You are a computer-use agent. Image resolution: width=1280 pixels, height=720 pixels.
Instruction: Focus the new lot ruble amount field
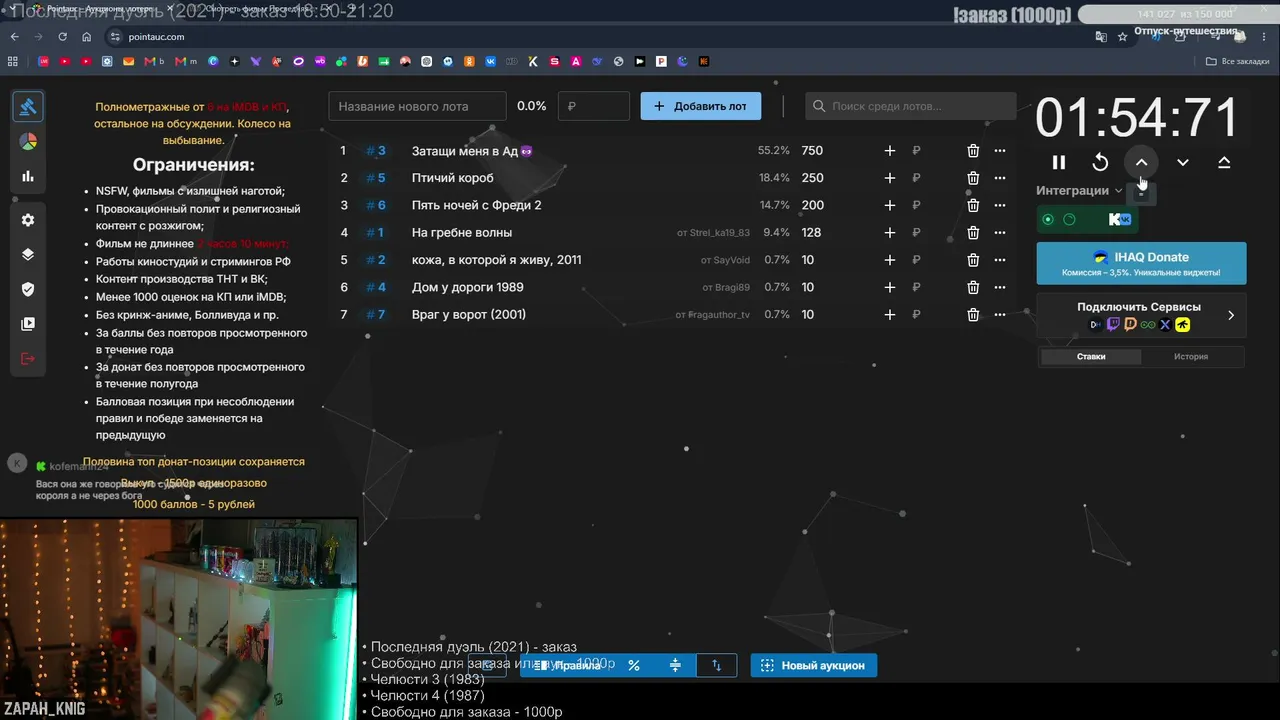[594, 106]
